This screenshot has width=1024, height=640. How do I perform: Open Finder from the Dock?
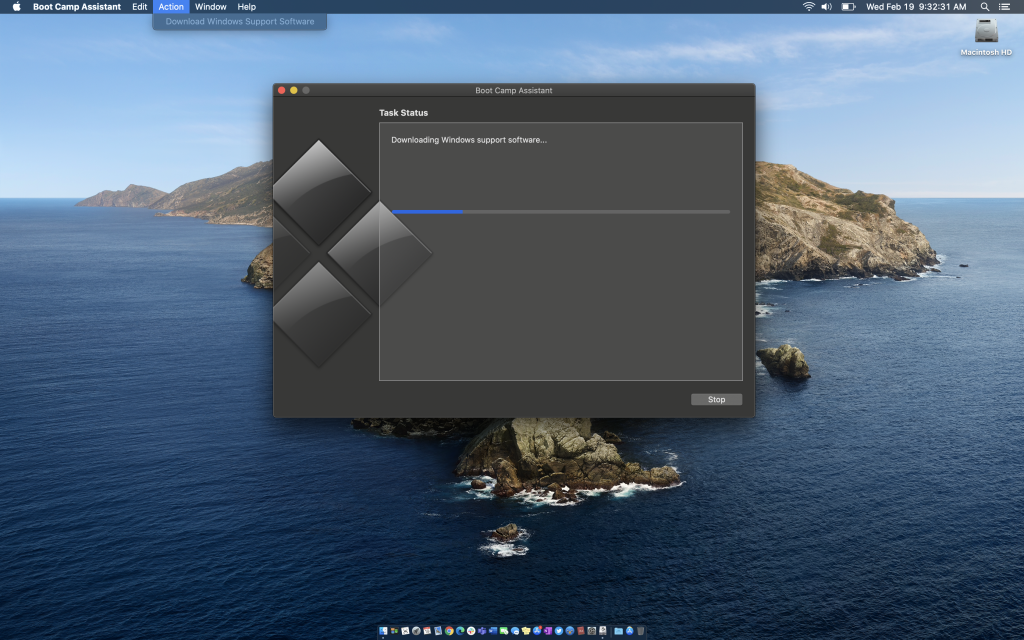383,631
